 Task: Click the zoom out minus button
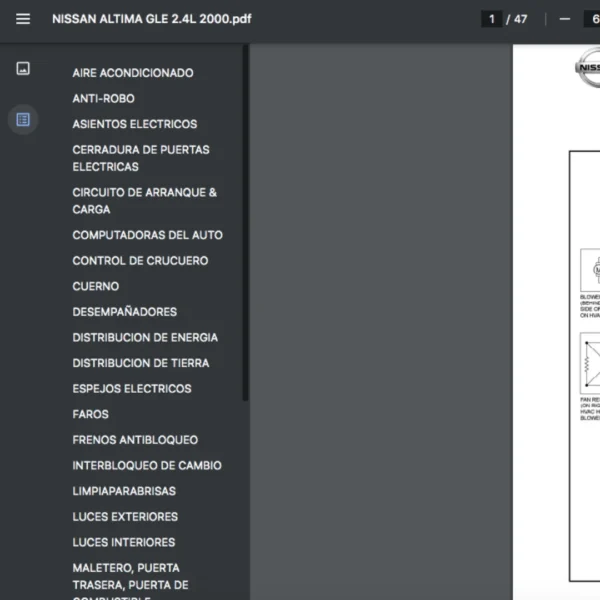tap(564, 19)
